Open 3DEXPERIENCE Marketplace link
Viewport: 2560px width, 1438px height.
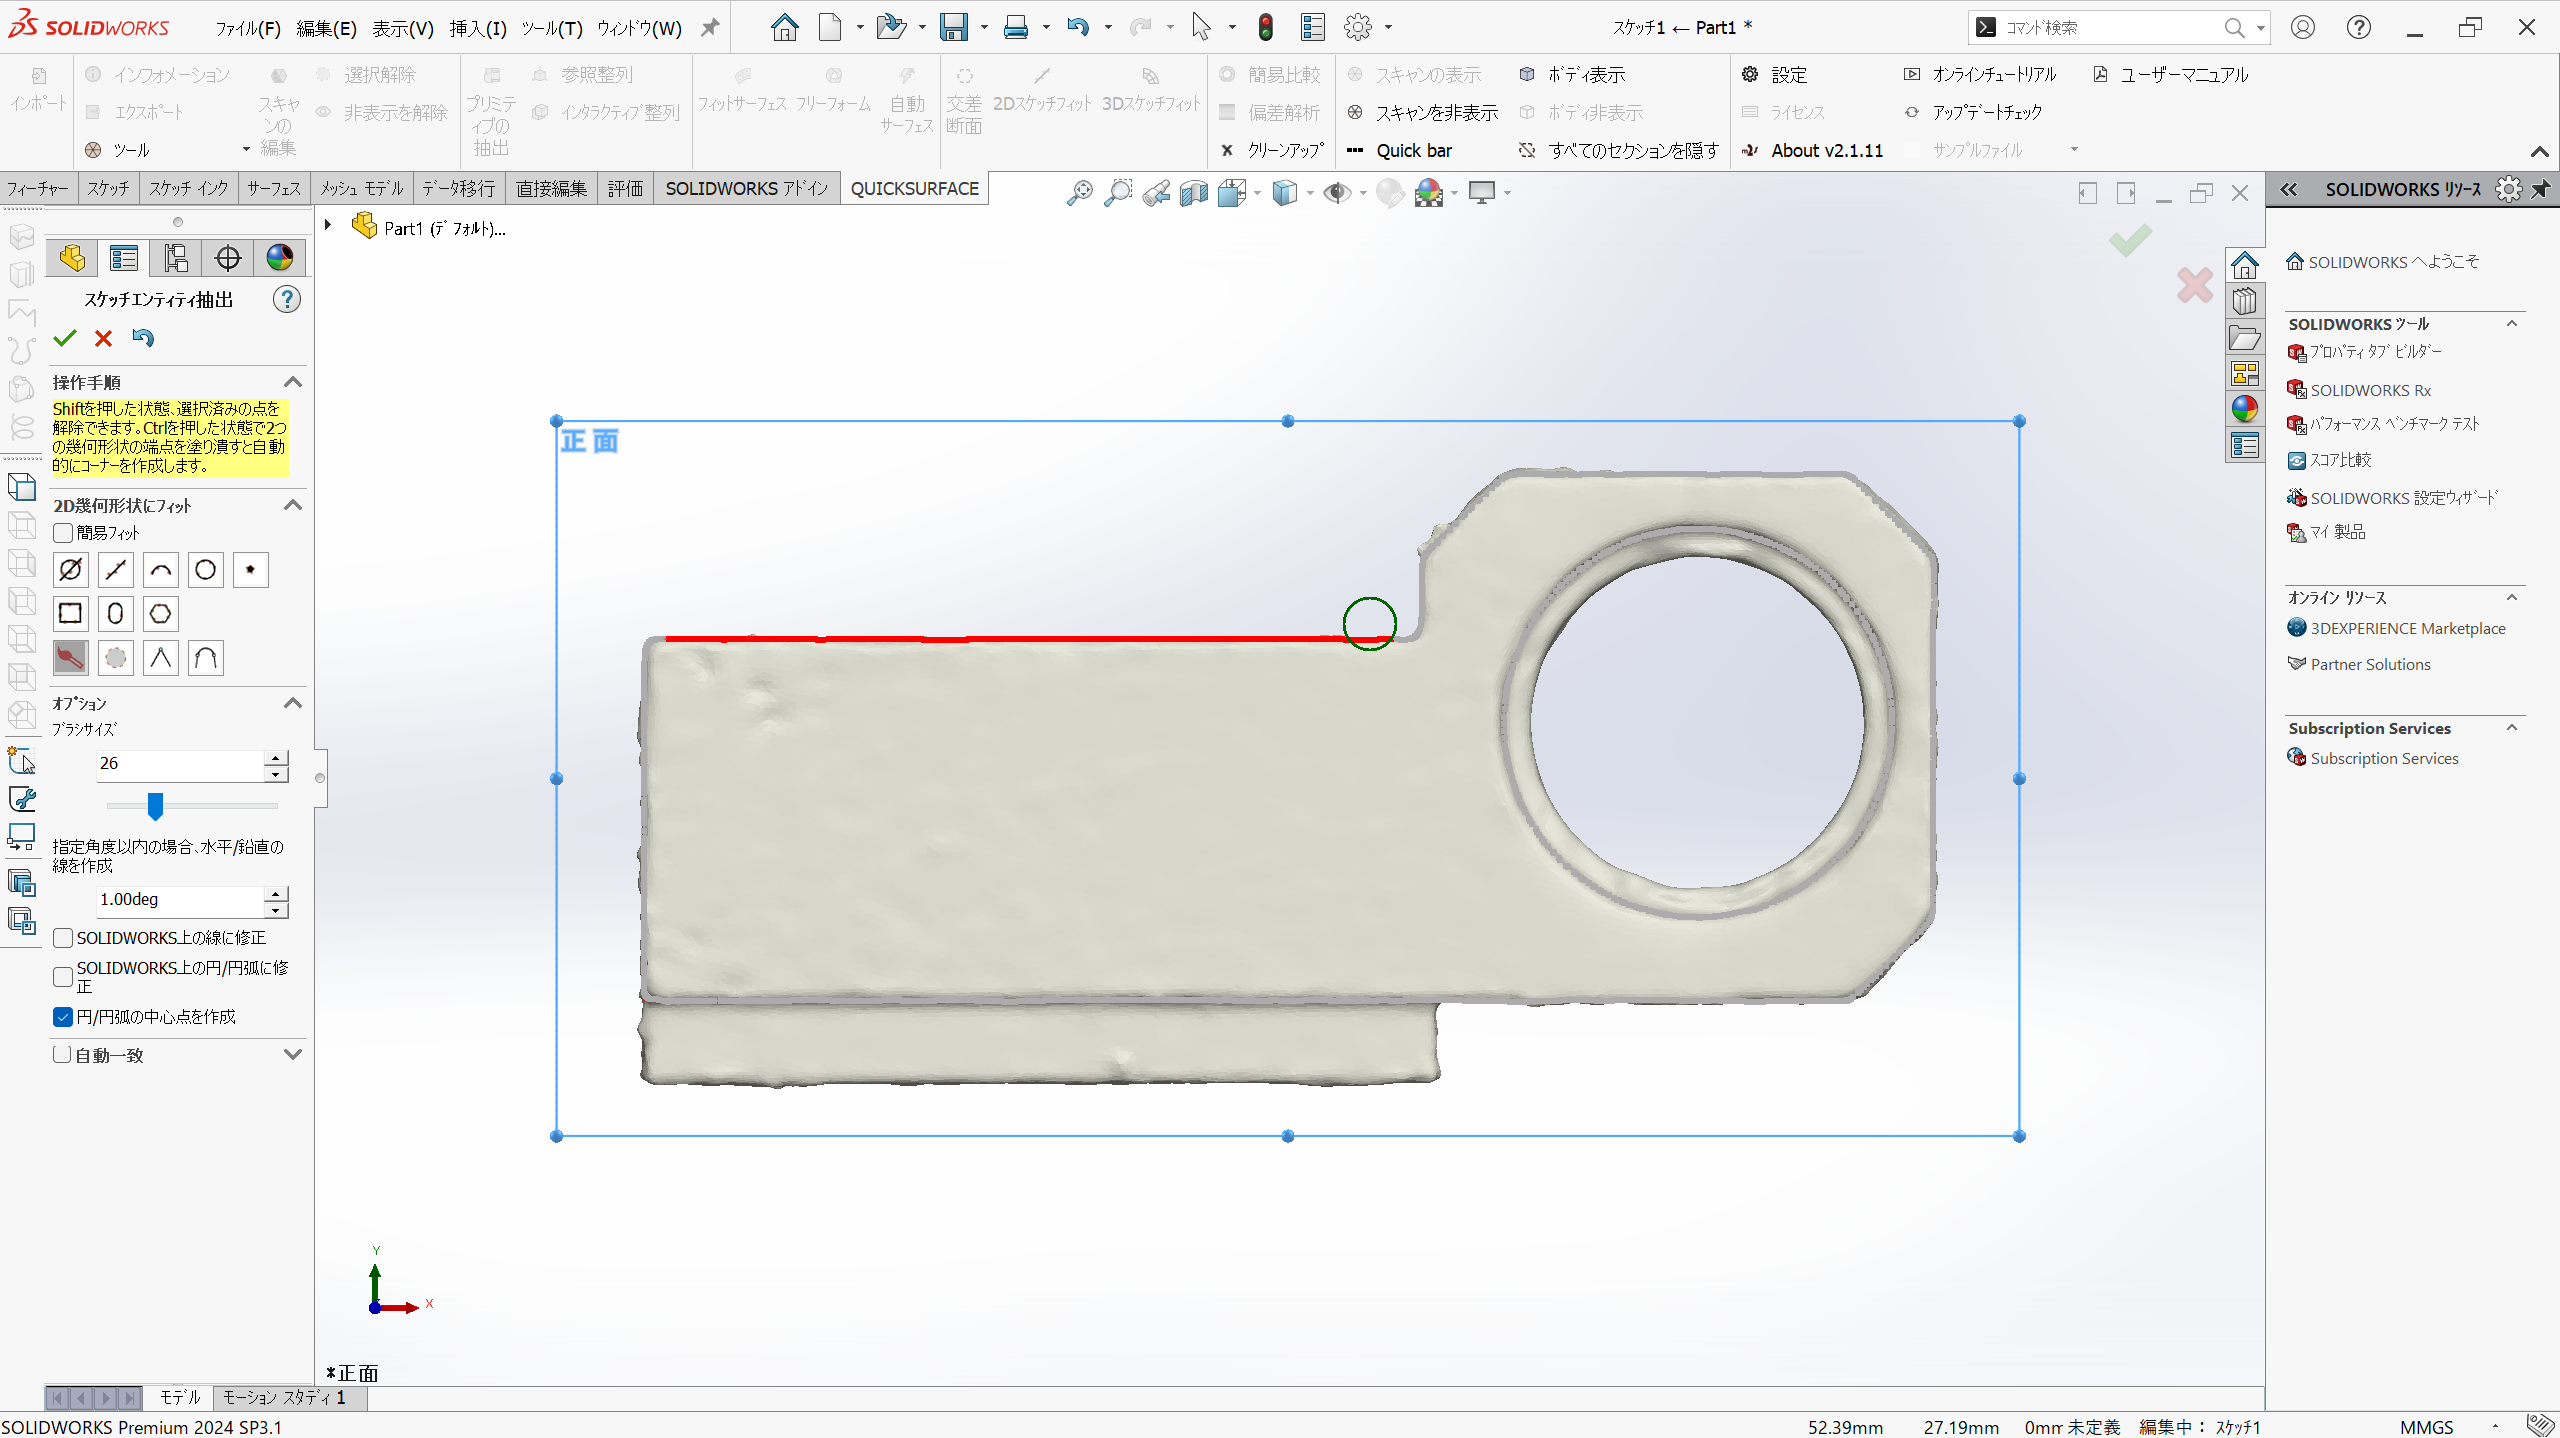[2407, 628]
